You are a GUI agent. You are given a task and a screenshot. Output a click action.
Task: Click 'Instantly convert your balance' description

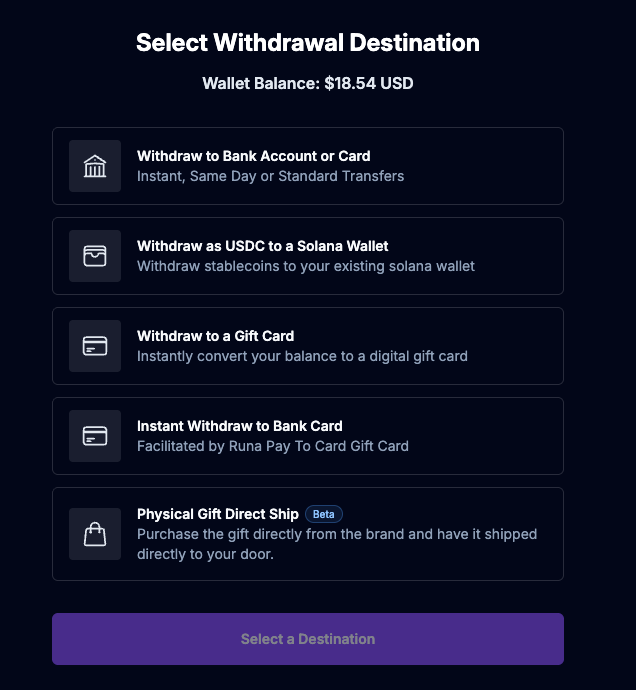(302, 356)
